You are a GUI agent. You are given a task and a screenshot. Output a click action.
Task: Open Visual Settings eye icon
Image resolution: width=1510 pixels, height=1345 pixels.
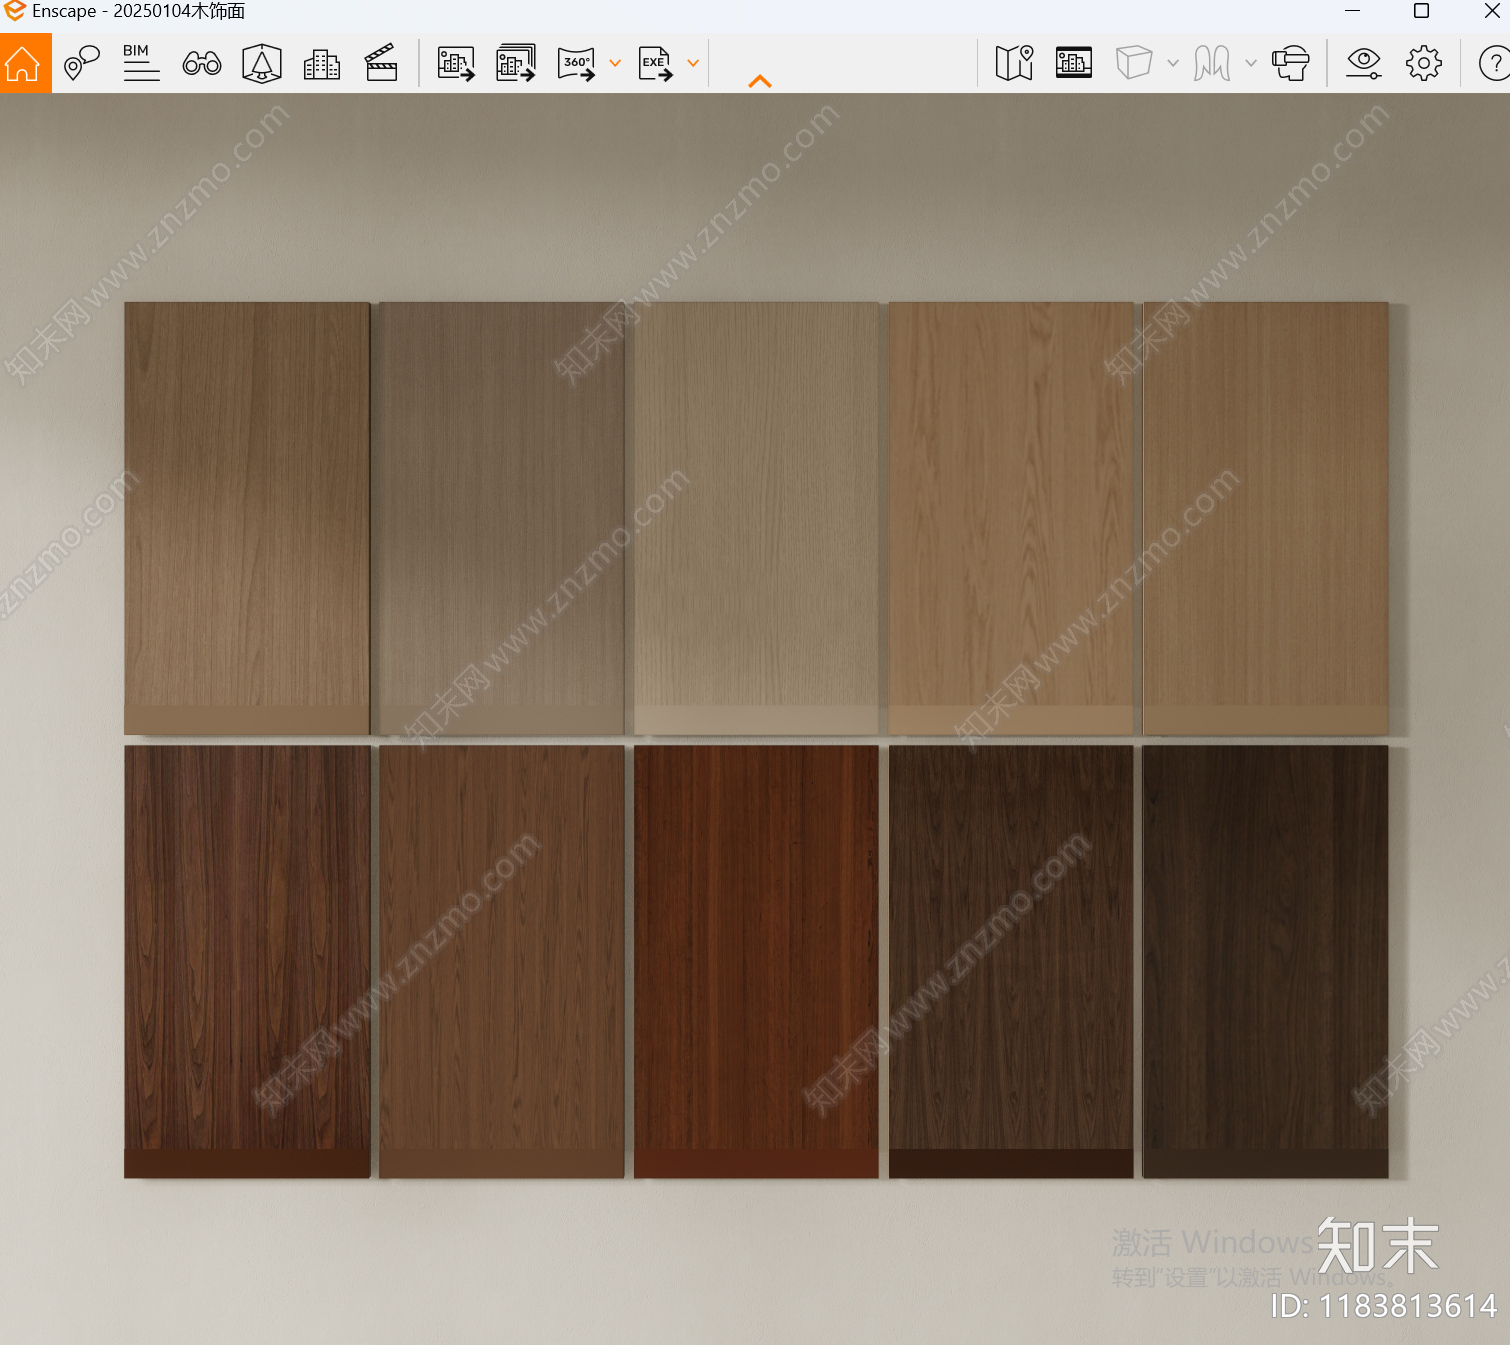pos(1363,63)
